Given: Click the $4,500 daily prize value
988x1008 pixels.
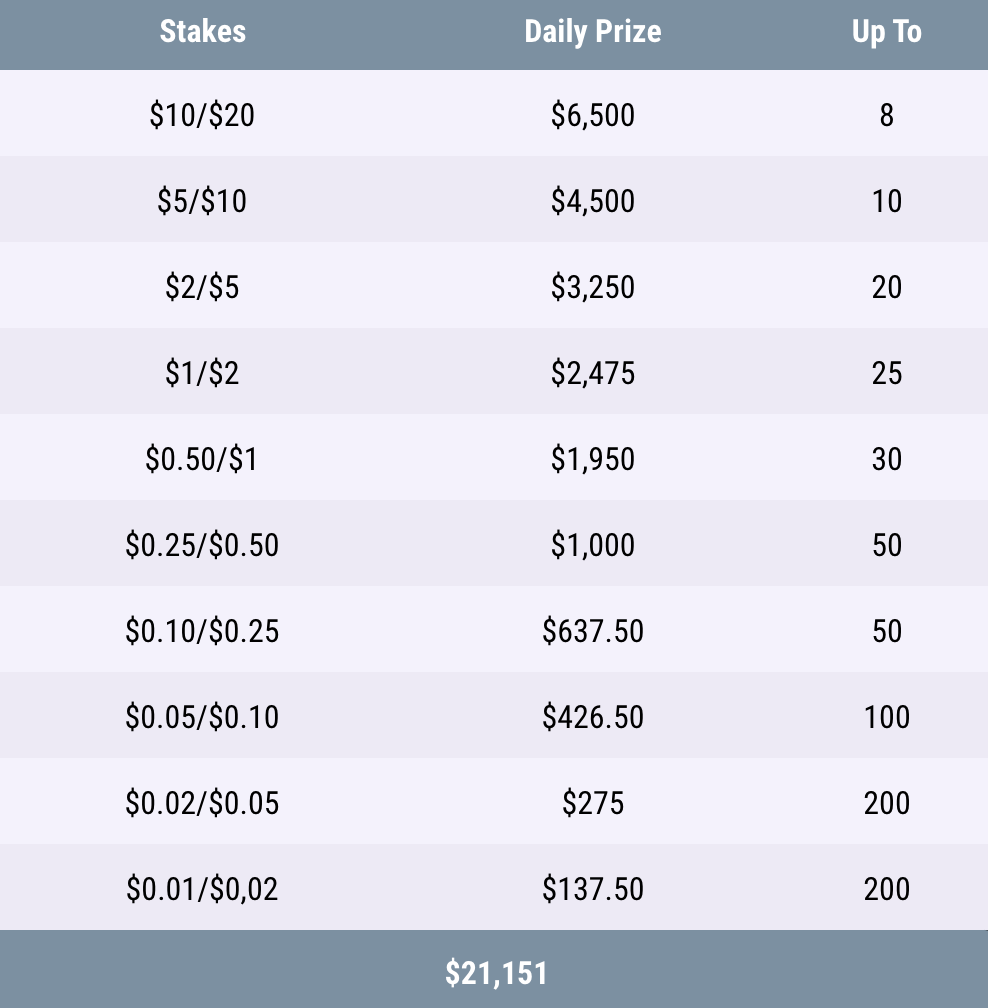Looking at the screenshot, I should point(592,202).
